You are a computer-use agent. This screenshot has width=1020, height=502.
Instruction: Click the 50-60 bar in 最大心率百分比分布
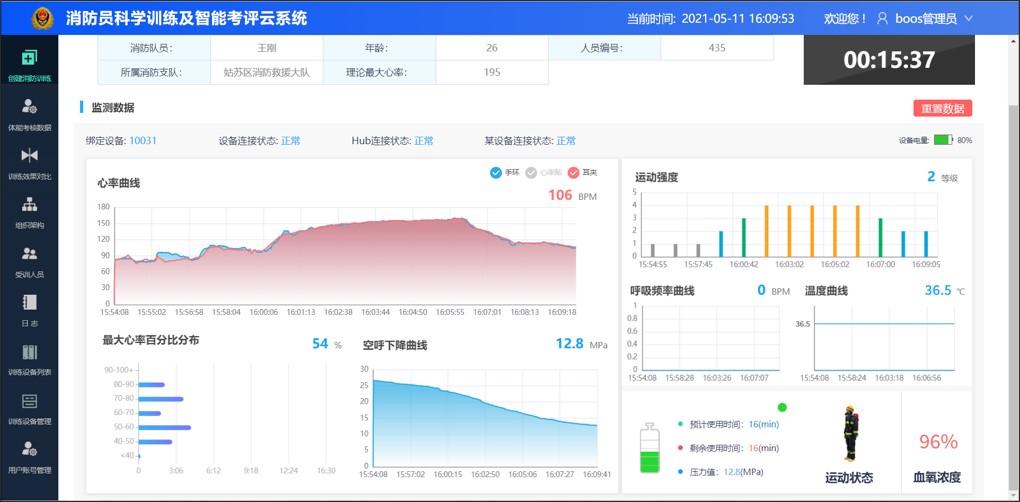click(164, 427)
